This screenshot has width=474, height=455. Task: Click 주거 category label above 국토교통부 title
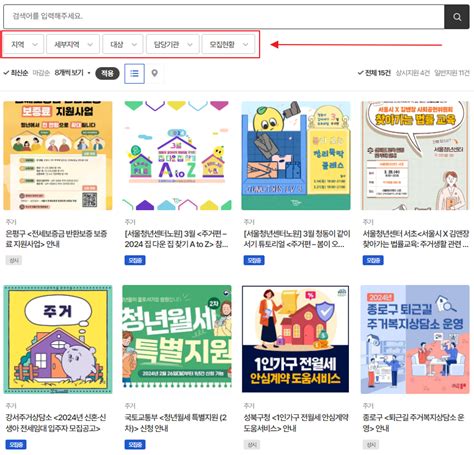tap(130, 406)
